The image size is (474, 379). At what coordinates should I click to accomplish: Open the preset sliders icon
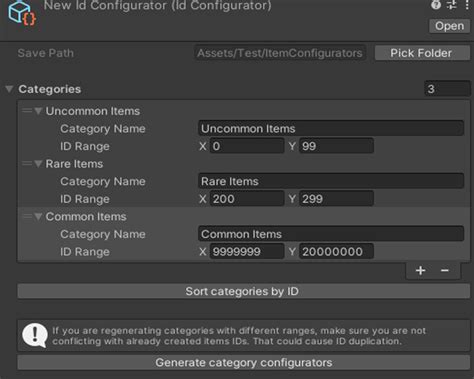tap(452, 5)
